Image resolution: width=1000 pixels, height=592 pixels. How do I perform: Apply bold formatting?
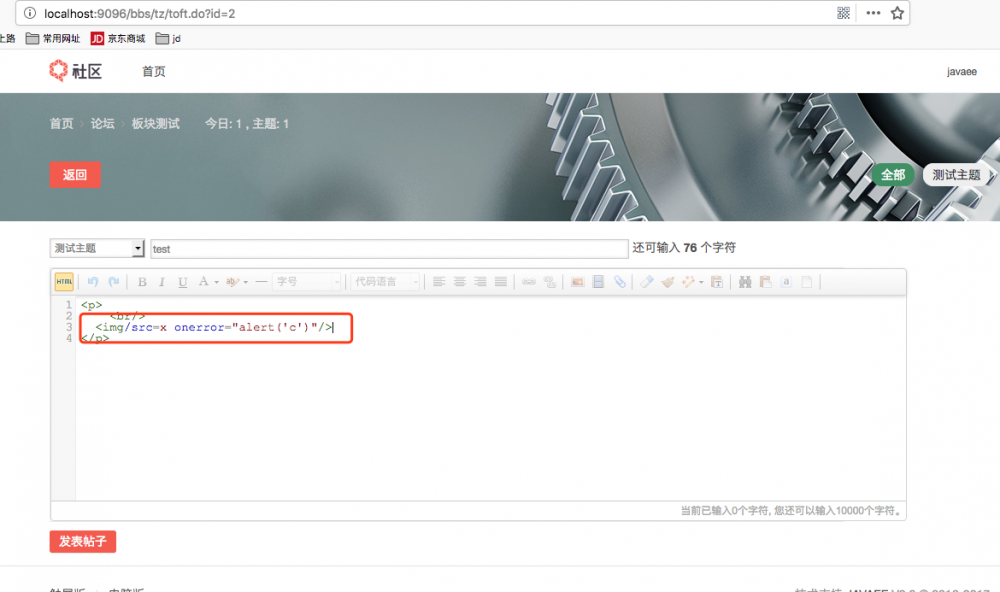pyautogui.click(x=142, y=282)
